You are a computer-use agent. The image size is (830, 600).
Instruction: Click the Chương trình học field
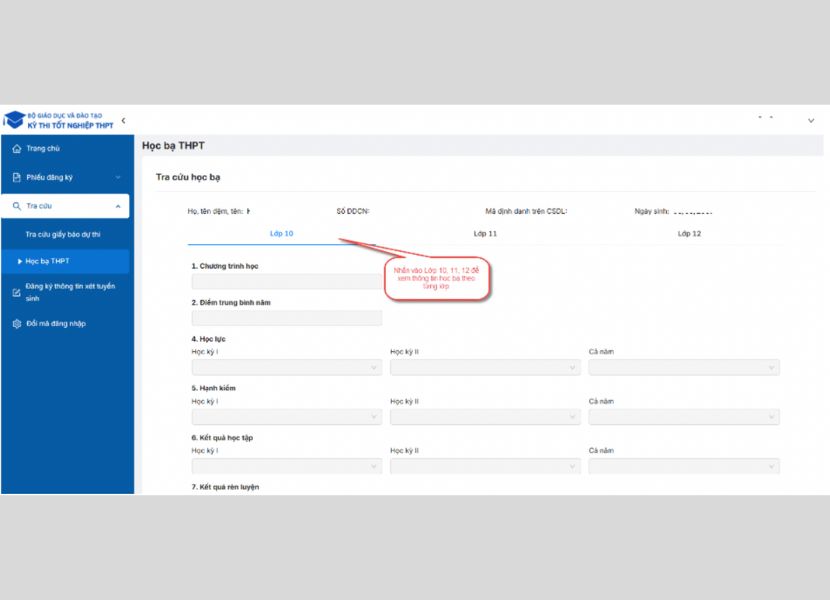[286, 282]
